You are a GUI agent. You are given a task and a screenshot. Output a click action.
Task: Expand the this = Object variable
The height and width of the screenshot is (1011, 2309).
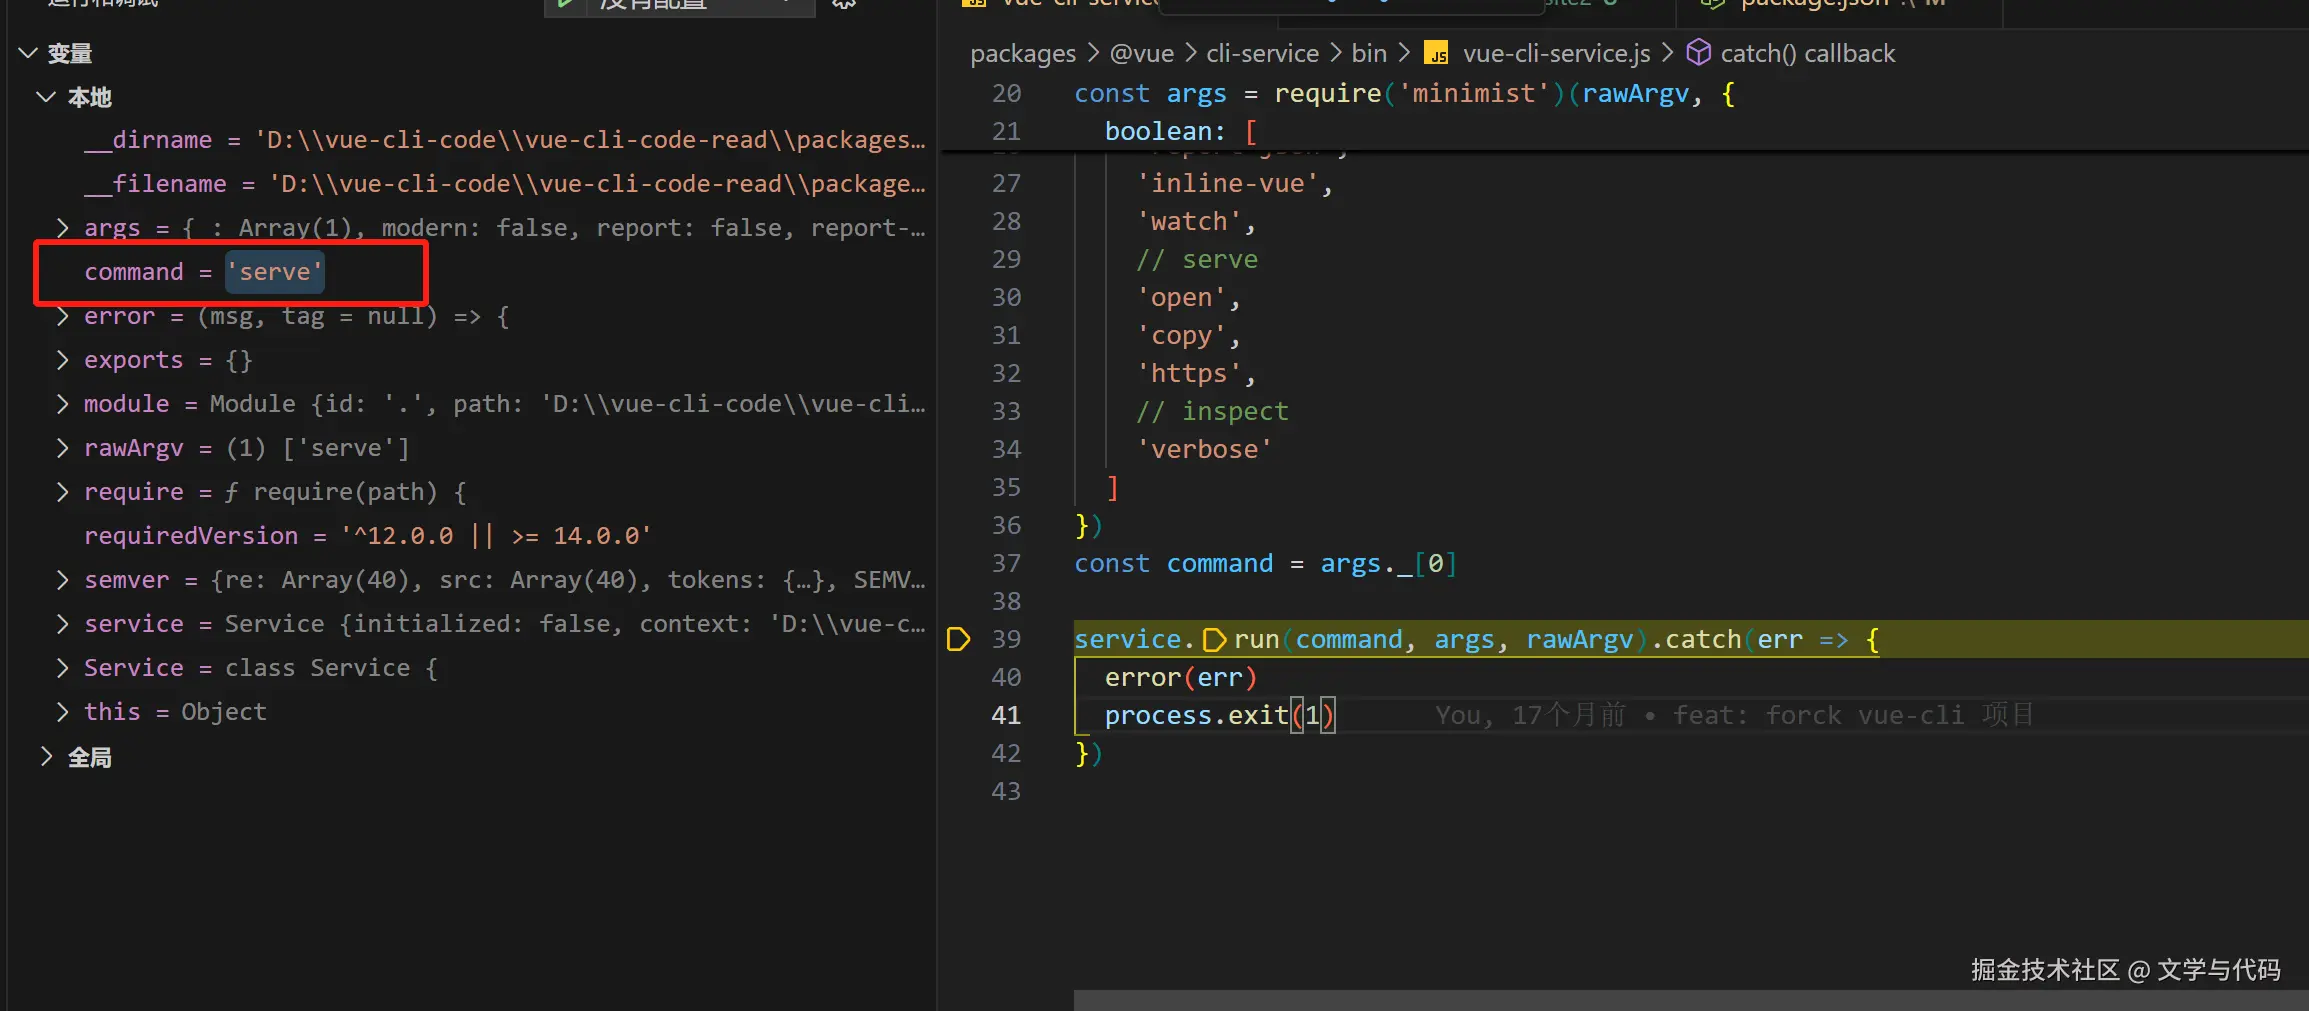pyautogui.click(x=63, y=712)
